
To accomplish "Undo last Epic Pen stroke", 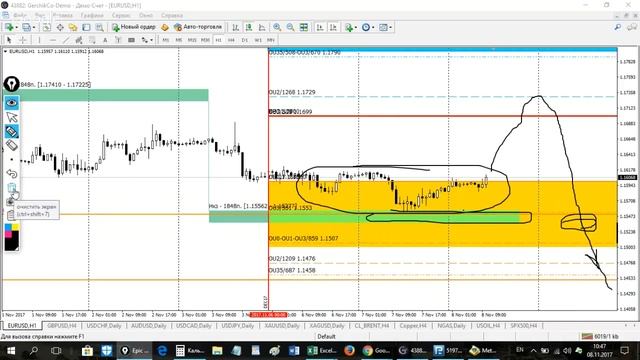I will [12, 174].
